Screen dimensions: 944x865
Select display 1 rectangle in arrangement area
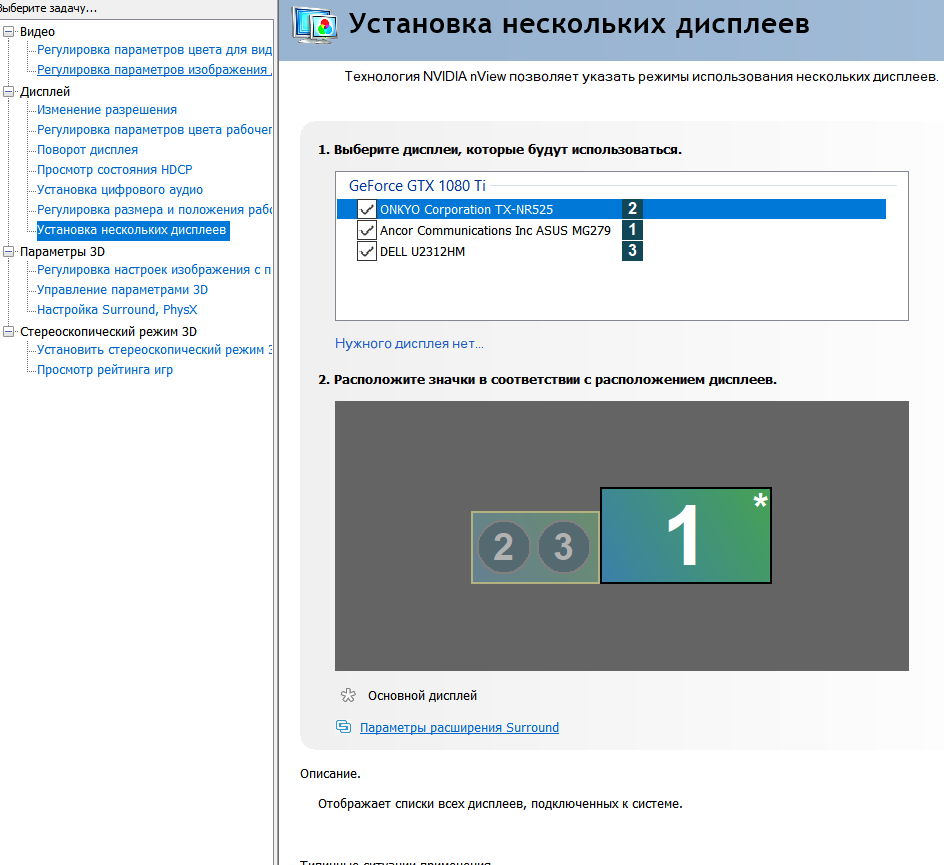tap(686, 535)
